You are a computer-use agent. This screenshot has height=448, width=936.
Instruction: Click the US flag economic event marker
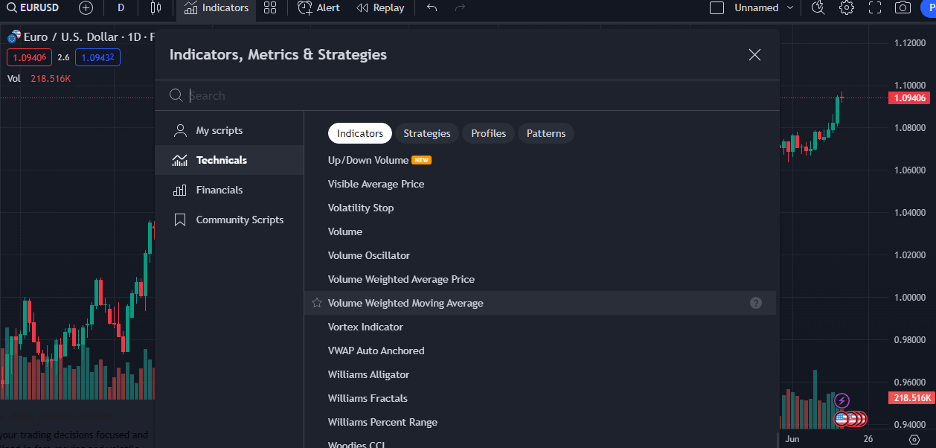842,419
